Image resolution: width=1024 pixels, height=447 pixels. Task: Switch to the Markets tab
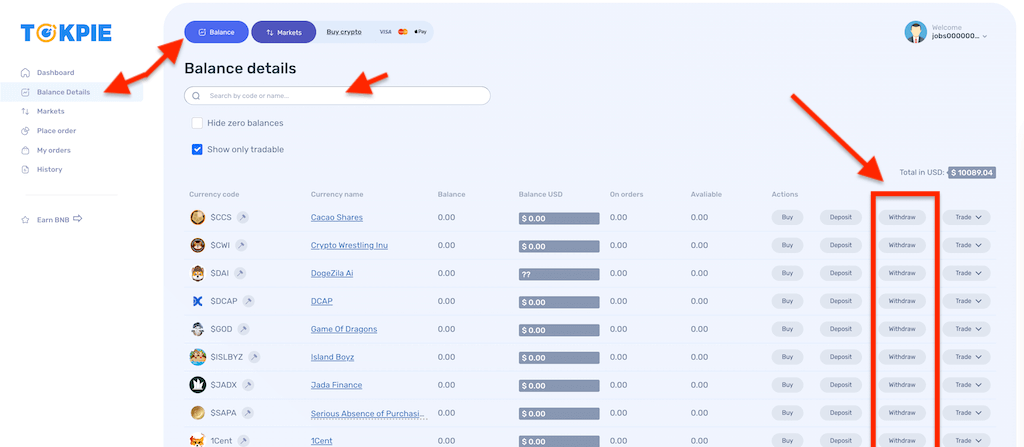(x=283, y=32)
